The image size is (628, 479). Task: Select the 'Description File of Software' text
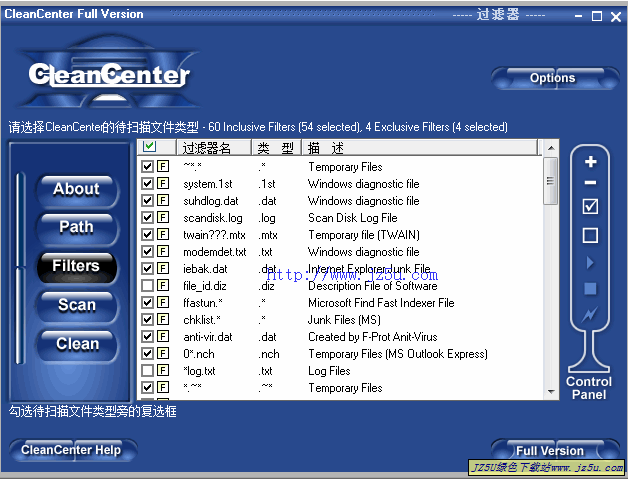coord(372,286)
